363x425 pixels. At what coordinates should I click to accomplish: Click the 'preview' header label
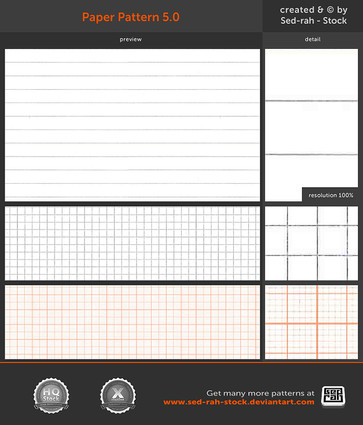point(131,39)
